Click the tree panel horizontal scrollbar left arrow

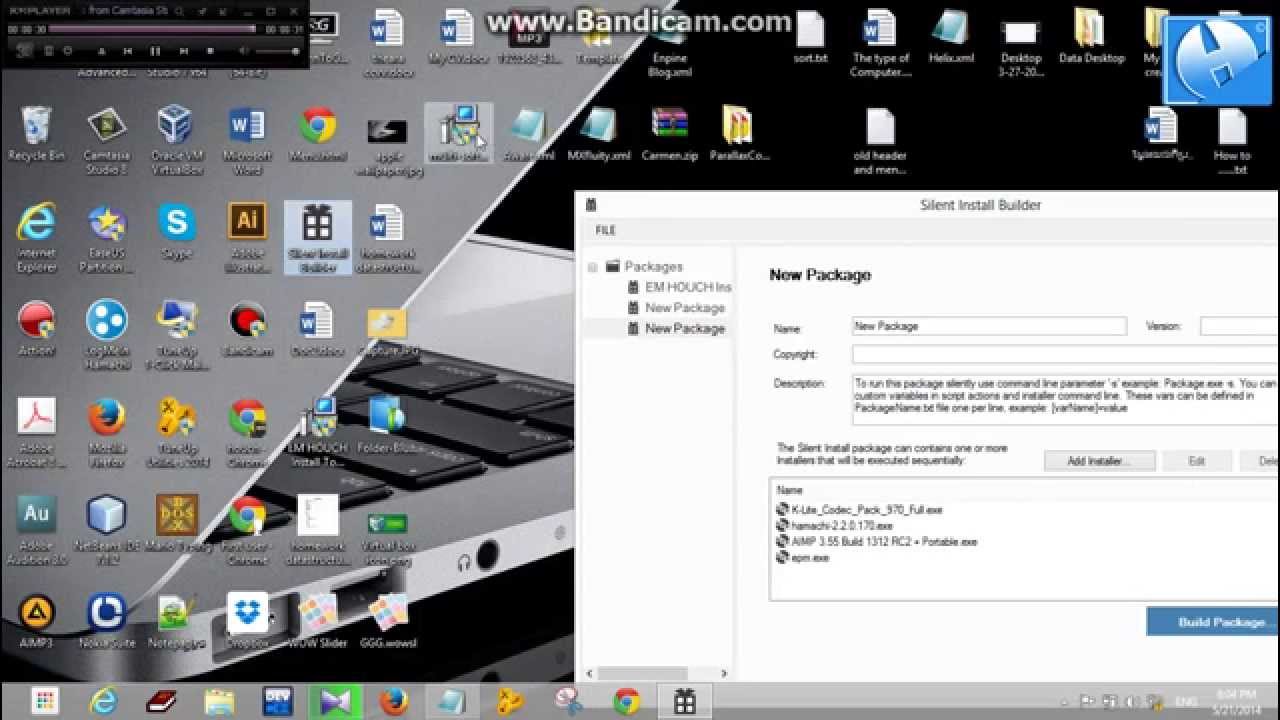coord(590,674)
